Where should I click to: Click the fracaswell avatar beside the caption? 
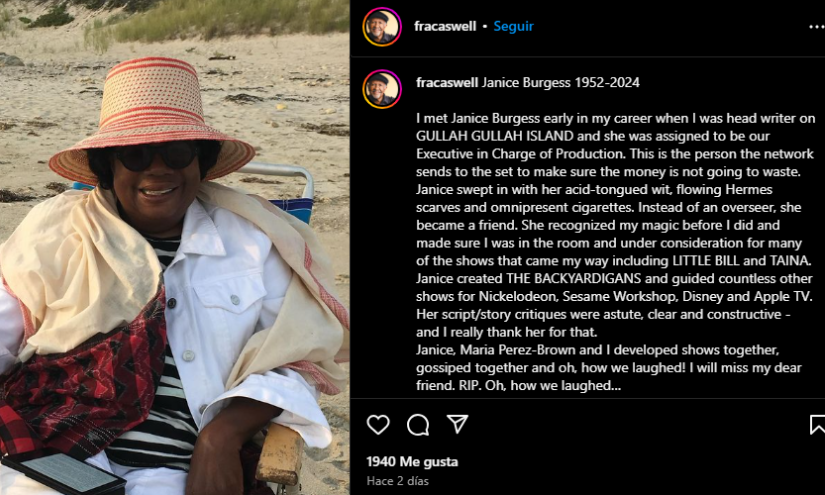(x=382, y=88)
